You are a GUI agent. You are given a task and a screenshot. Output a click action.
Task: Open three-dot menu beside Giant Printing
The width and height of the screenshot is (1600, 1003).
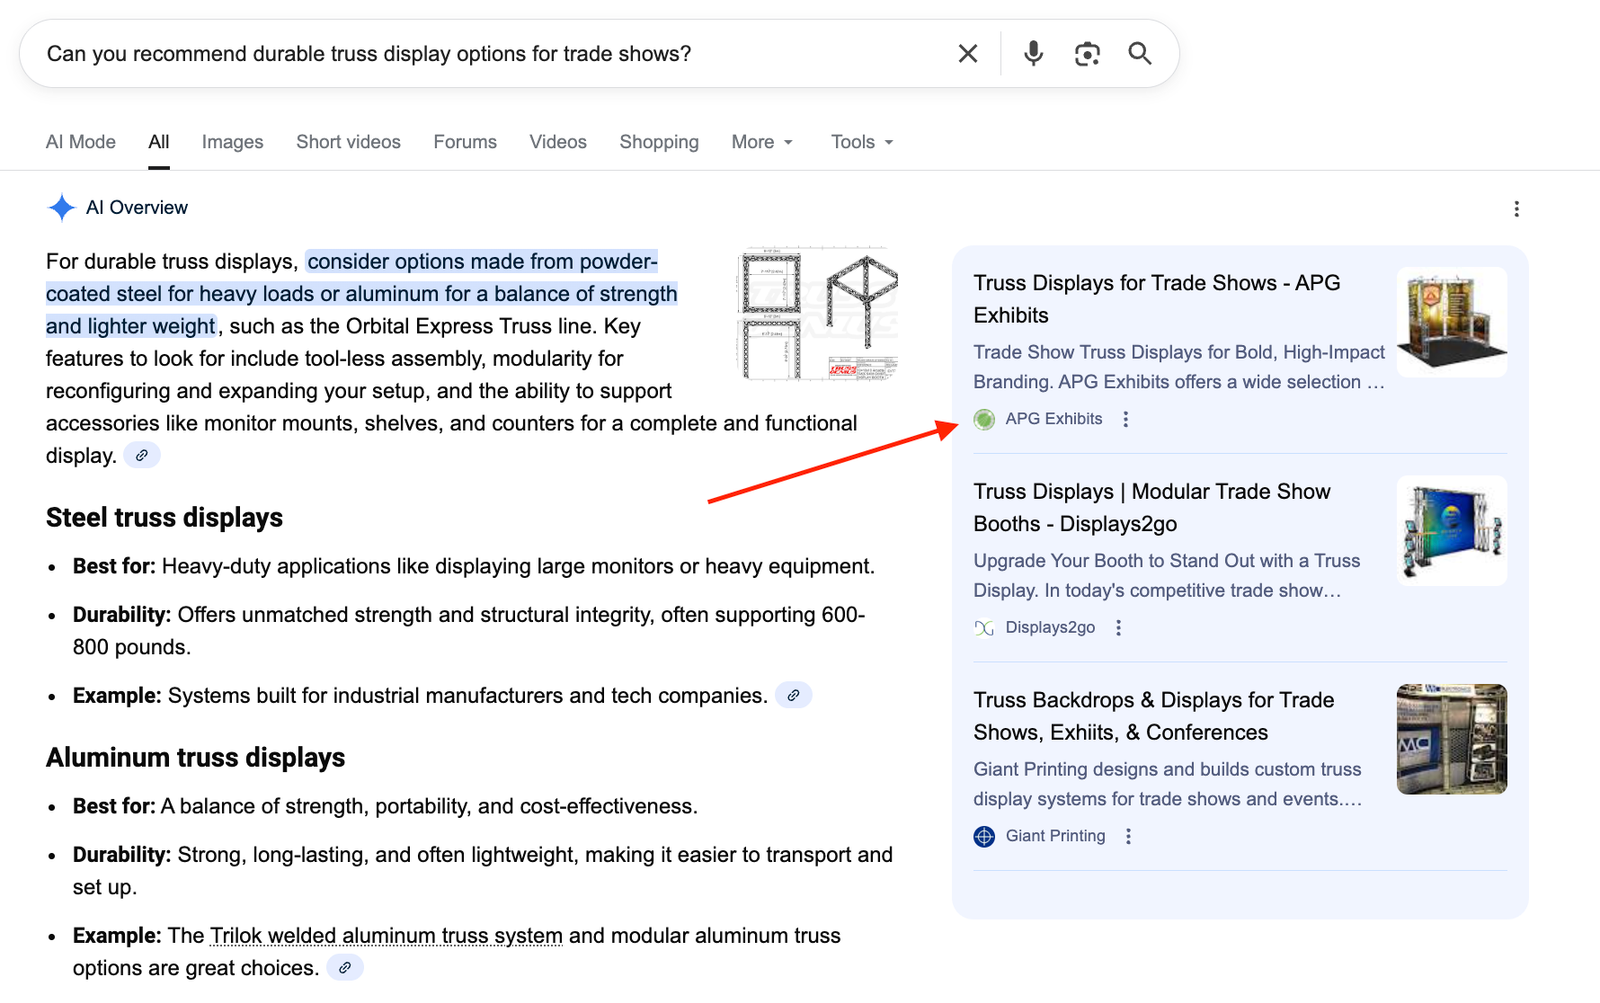click(1129, 837)
